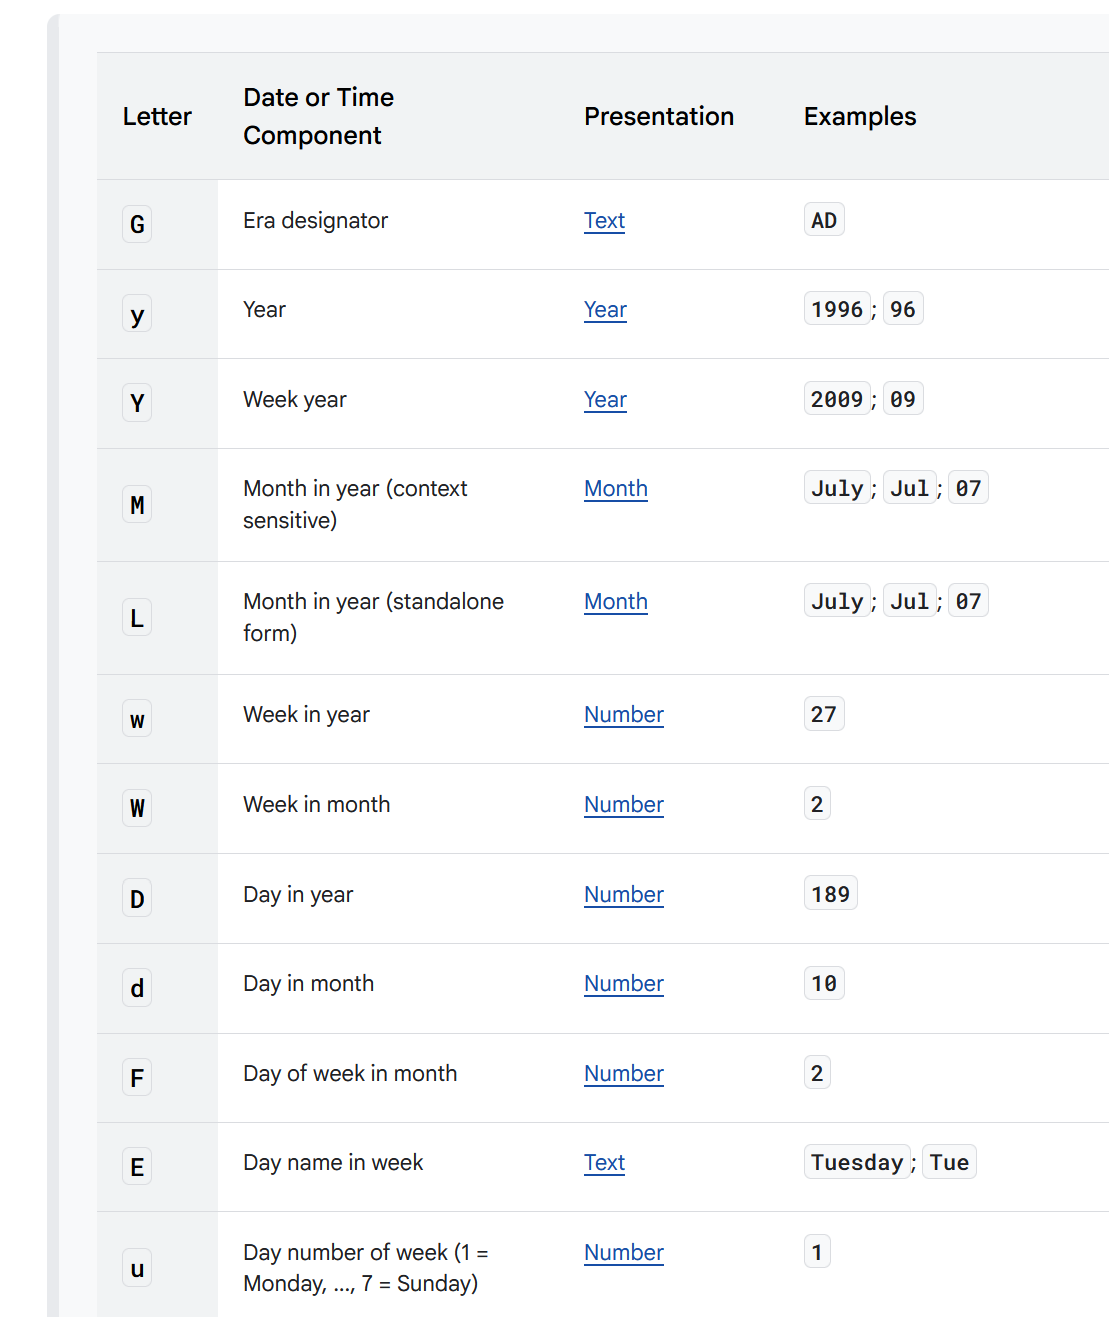This screenshot has height=1317, width=1109.
Task: Click the 189 example for Day in year
Action: 830,894
